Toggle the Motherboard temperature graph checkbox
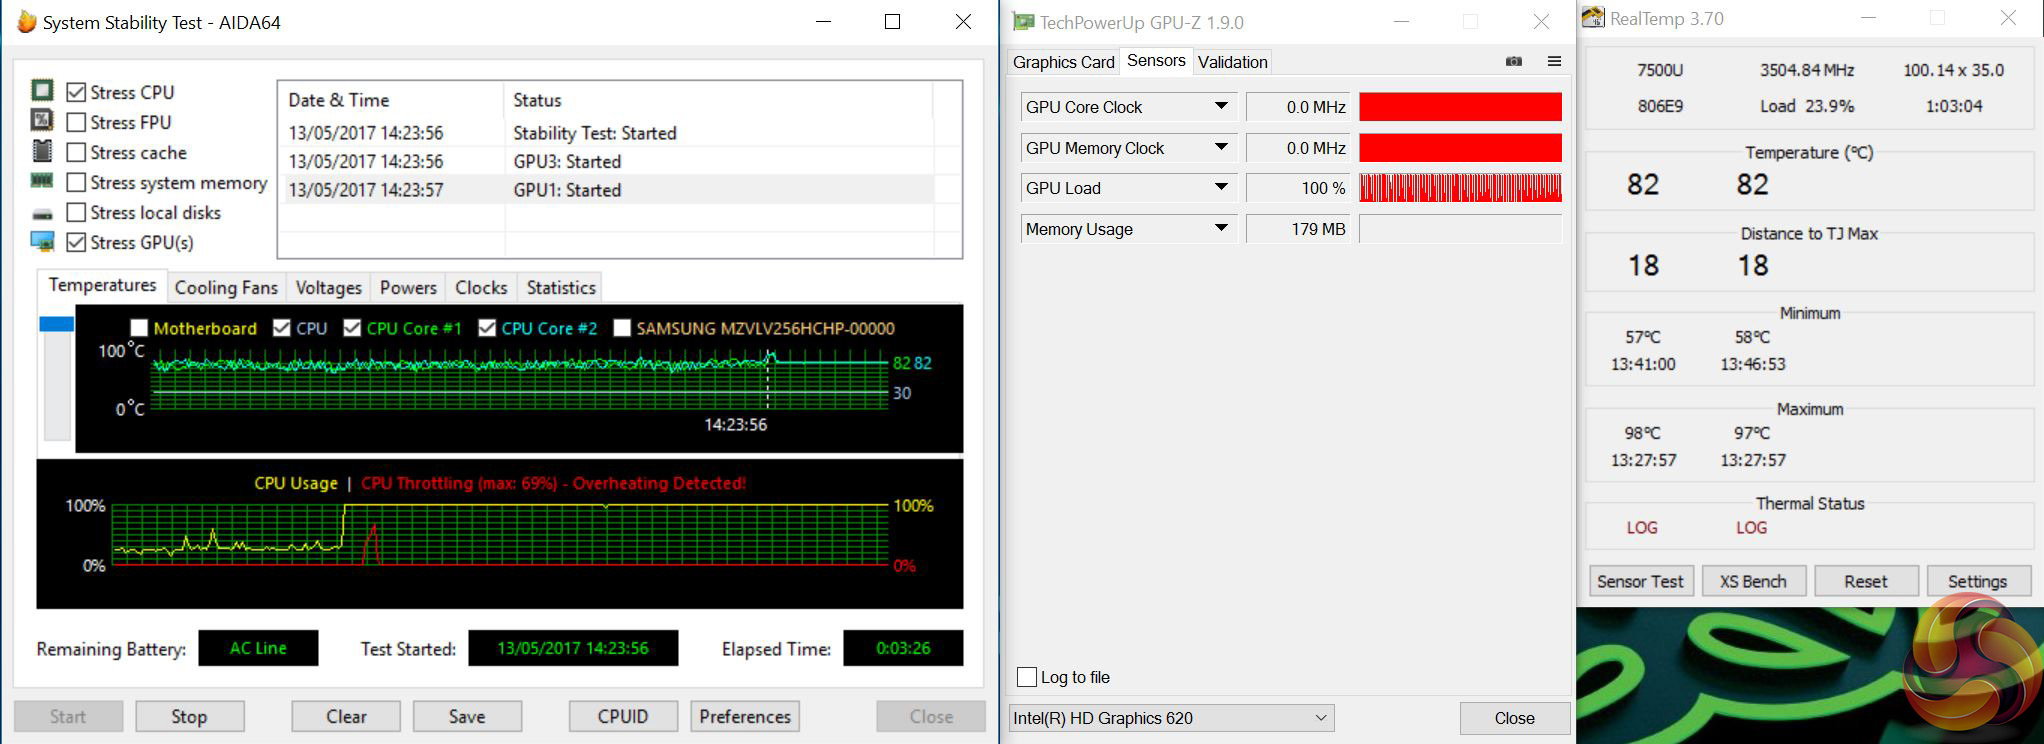 click(x=139, y=328)
